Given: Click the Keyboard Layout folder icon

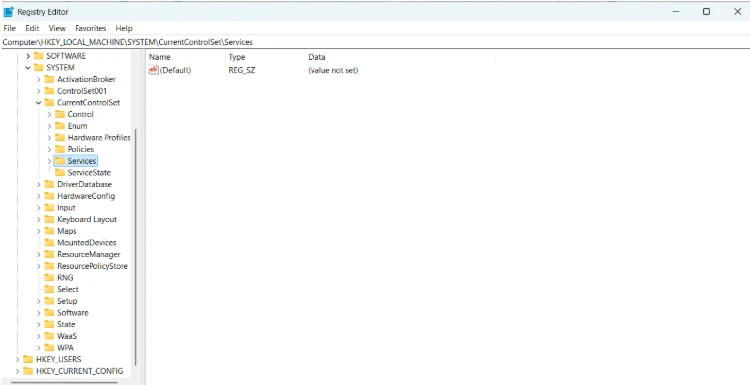Looking at the screenshot, I should coord(49,219).
